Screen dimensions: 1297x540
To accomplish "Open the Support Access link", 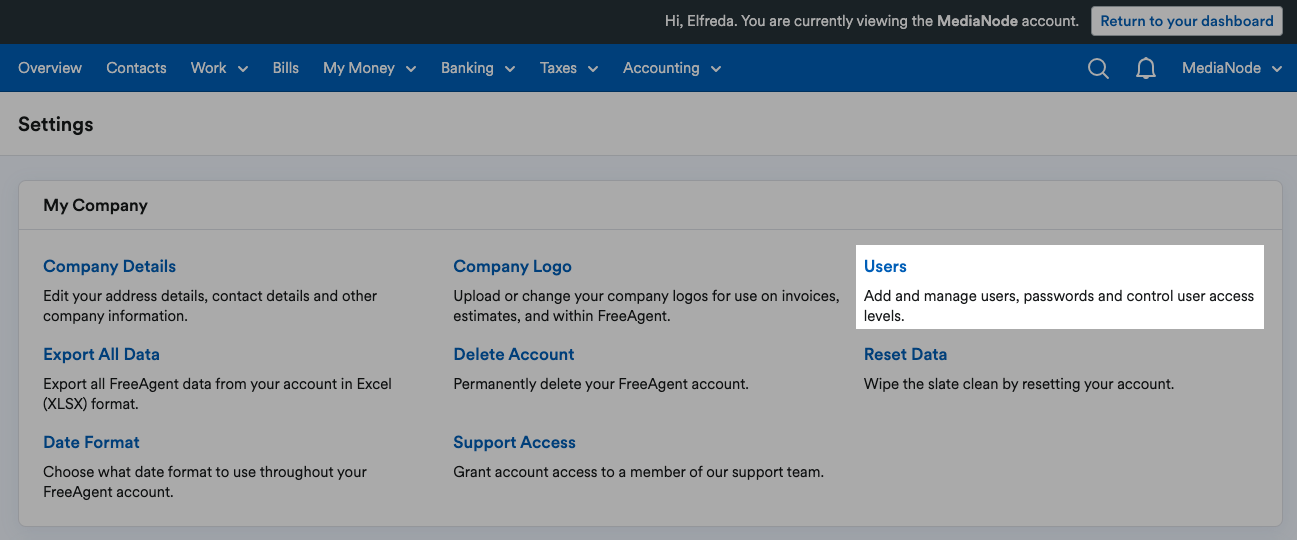I will tap(514, 442).
